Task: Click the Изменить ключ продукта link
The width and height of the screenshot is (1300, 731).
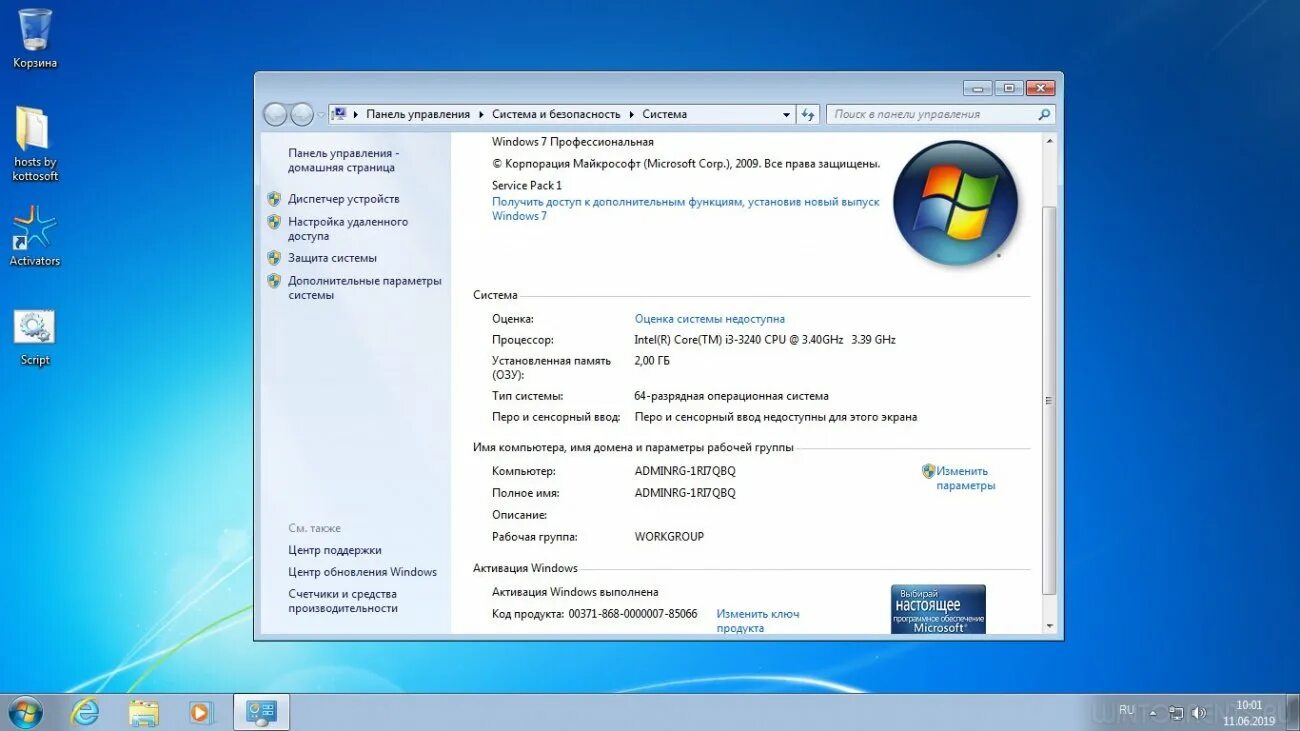Action: 757,621
